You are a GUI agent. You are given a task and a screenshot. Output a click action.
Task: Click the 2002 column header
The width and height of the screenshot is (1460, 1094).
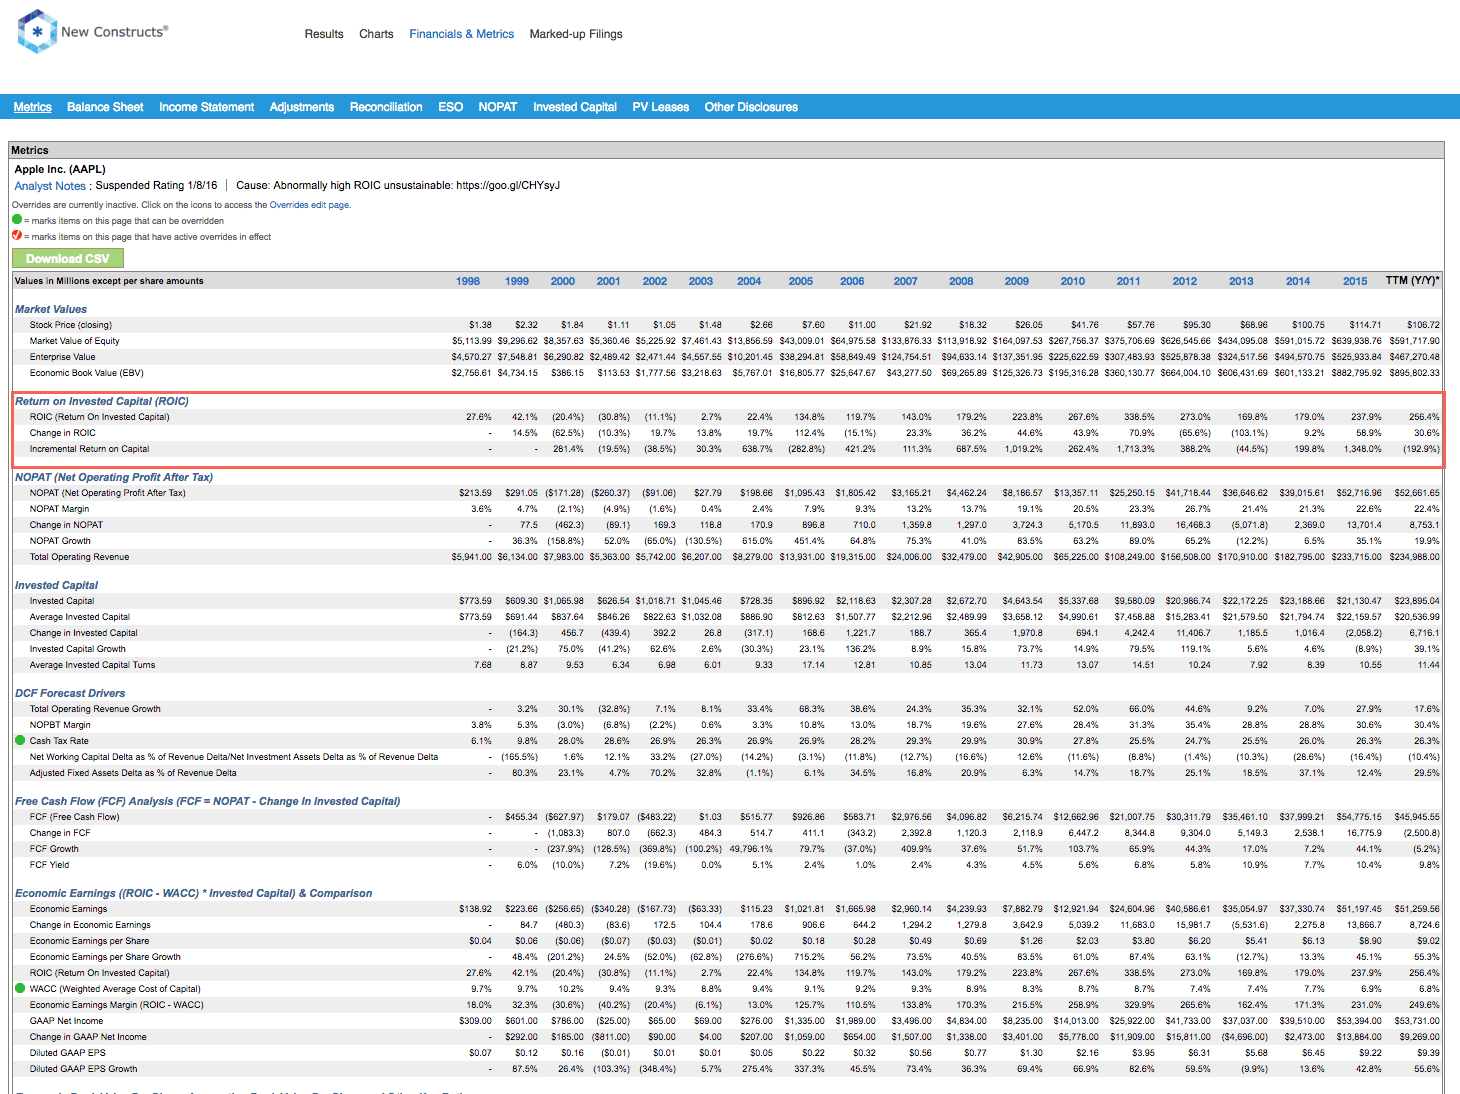[x=655, y=281]
